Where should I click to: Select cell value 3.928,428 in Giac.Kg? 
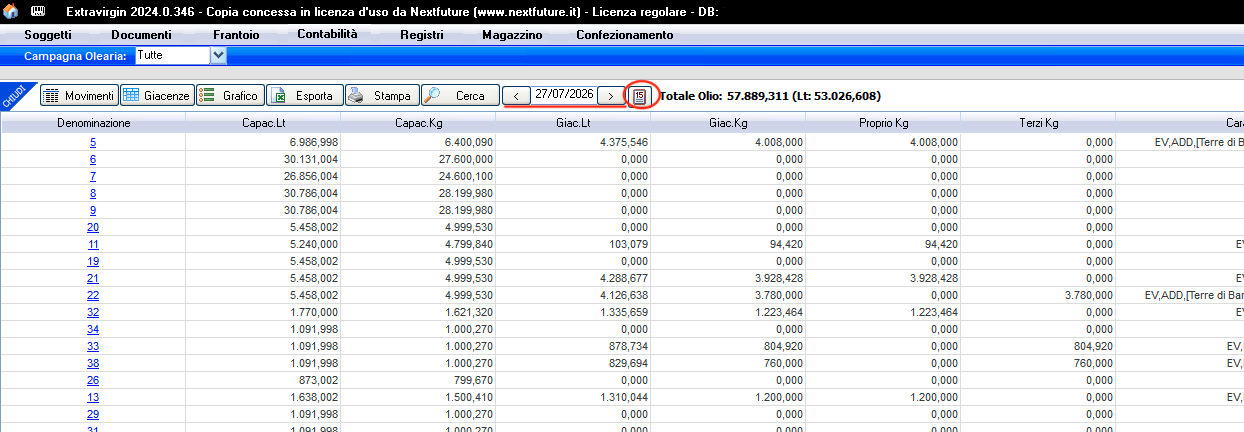pos(781,278)
